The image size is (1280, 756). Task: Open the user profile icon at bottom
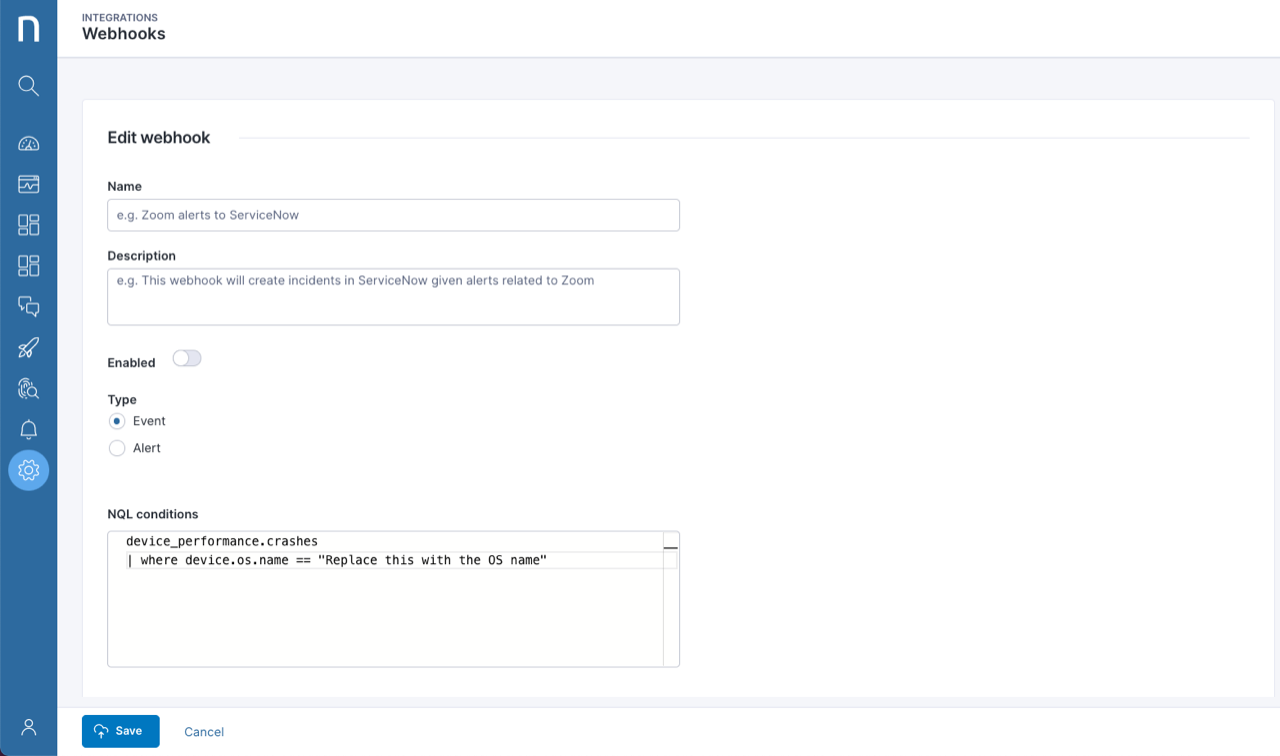(28, 727)
